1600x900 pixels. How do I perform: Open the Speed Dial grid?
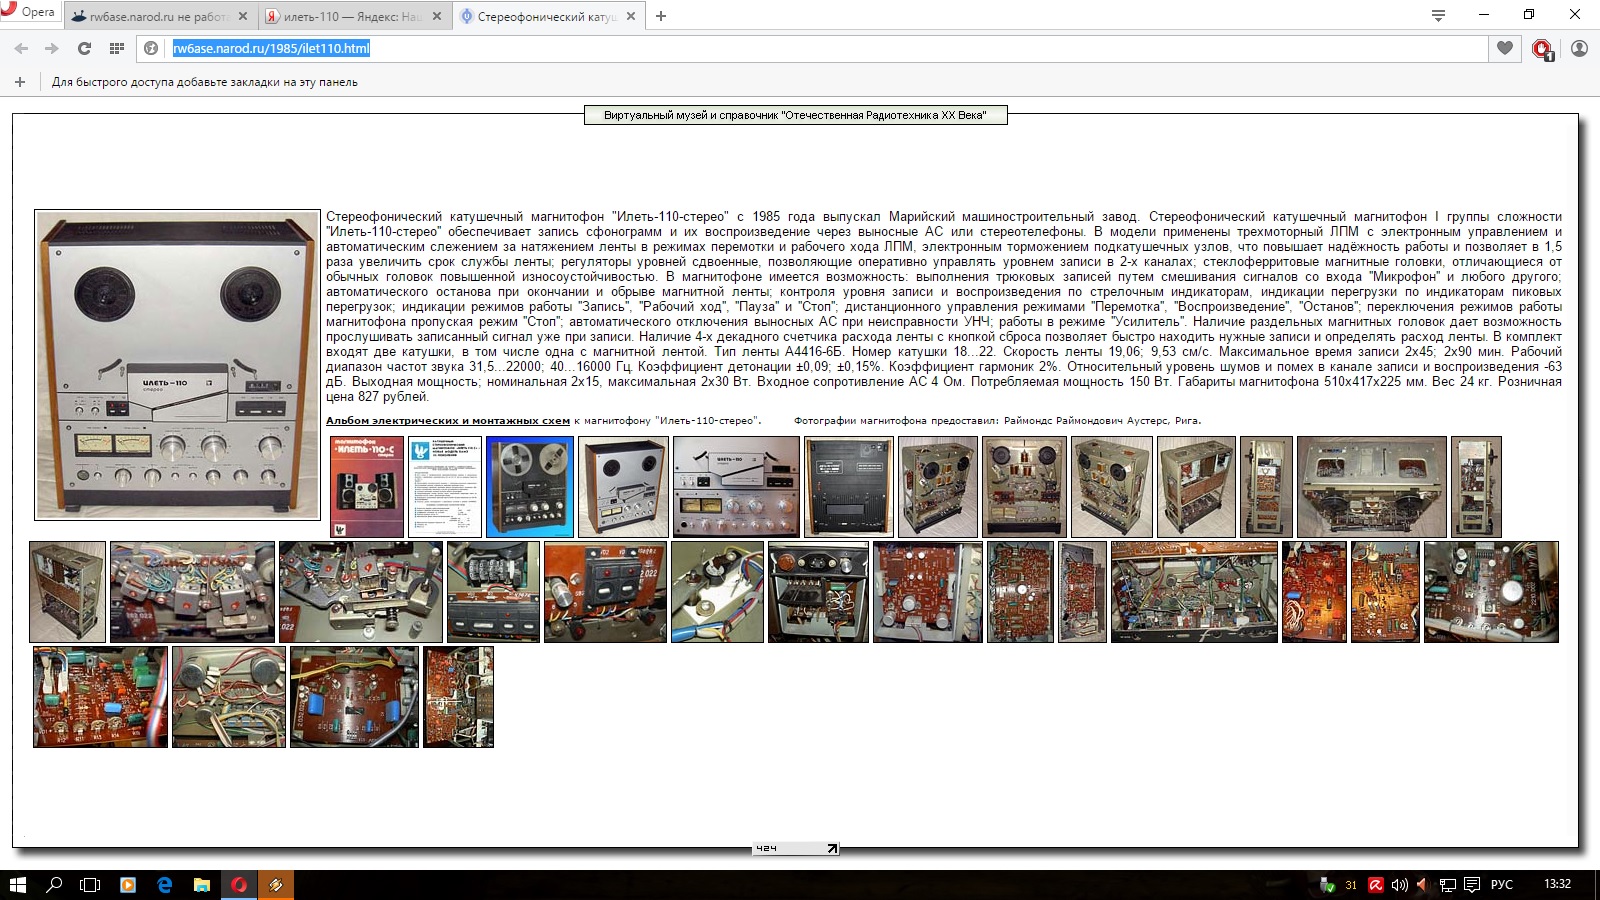117,48
